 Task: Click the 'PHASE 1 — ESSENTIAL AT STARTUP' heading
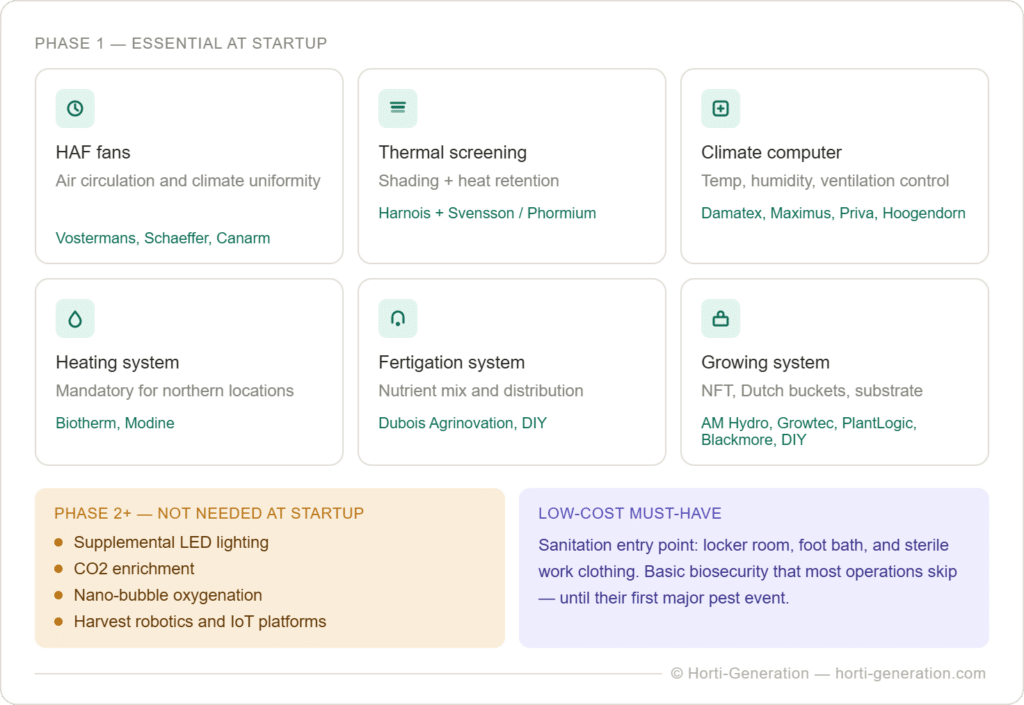[181, 44]
